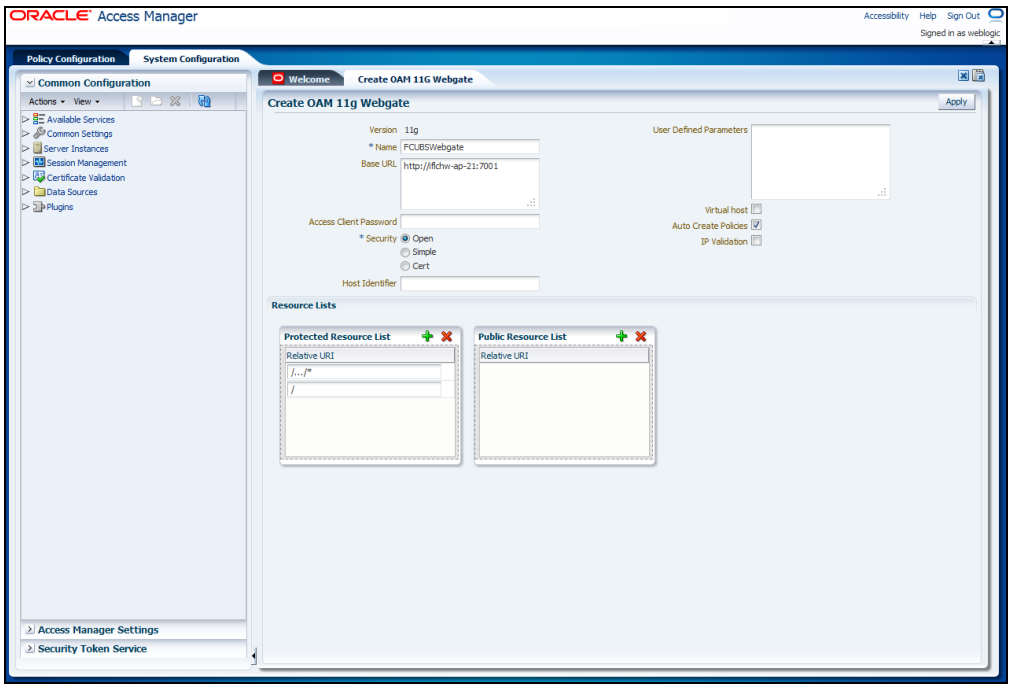Switch to the Policy Configuration tab
The height and width of the screenshot is (685, 1012).
click(x=70, y=59)
